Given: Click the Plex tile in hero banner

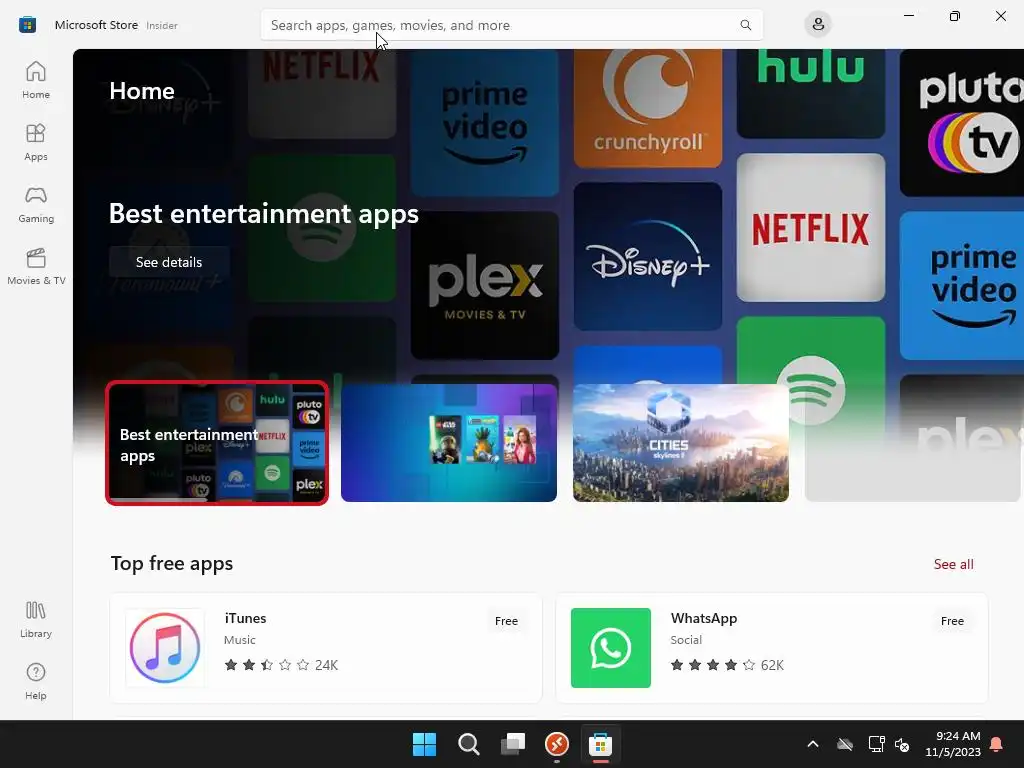Looking at the screenshot, I should click(485, 285).
